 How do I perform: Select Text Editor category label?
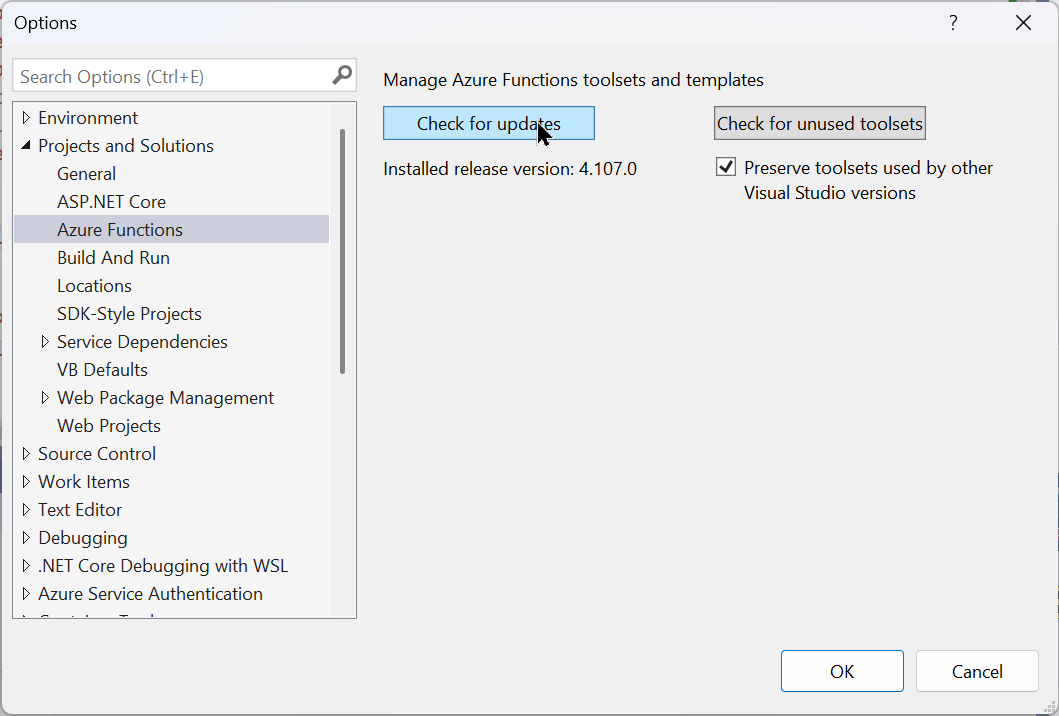80,510
